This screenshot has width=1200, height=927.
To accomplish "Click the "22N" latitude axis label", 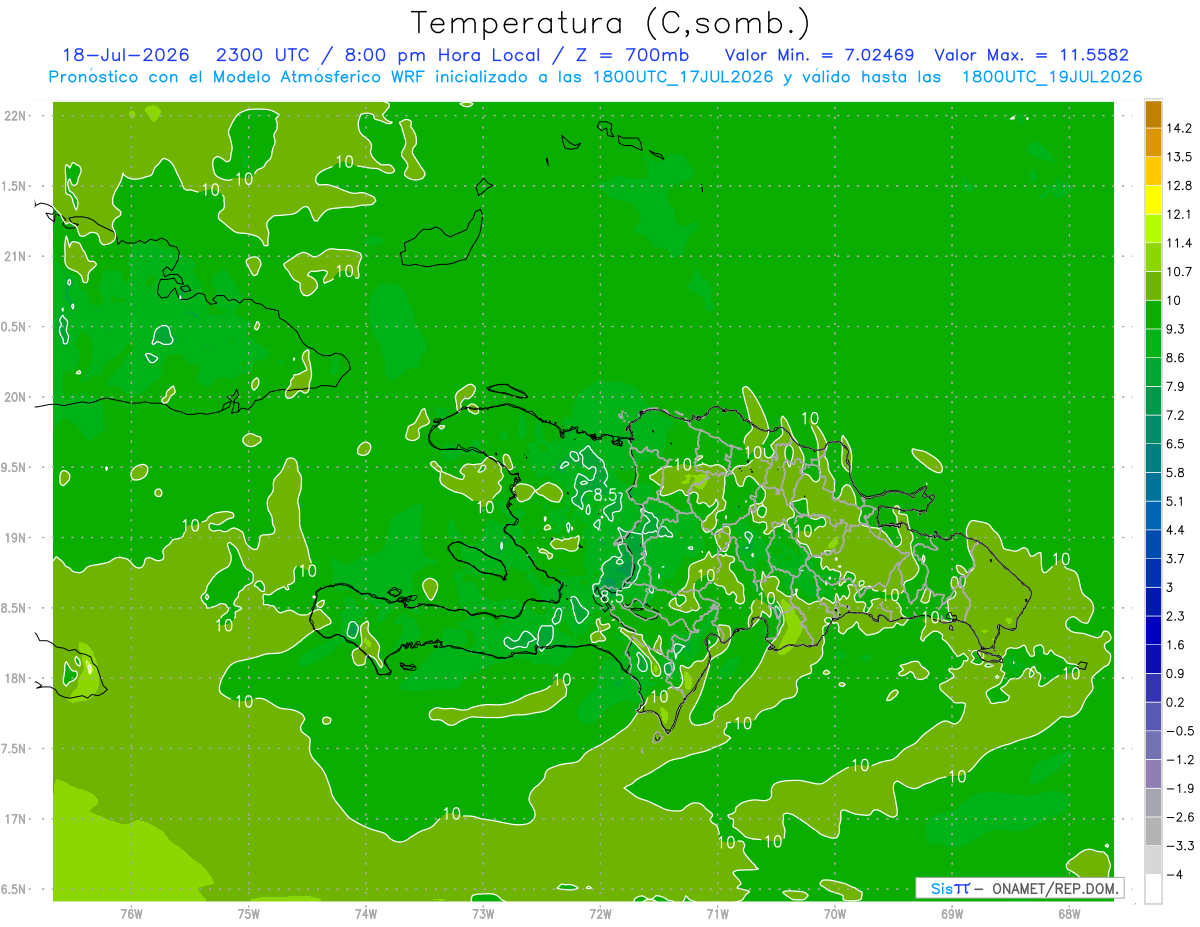I will click(x=17, y=115).
